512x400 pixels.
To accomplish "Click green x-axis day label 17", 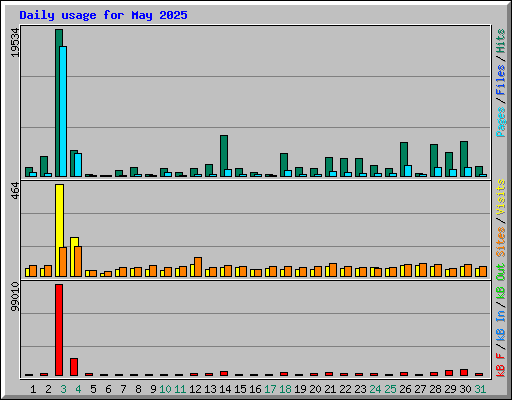I will tap(270, 389).
